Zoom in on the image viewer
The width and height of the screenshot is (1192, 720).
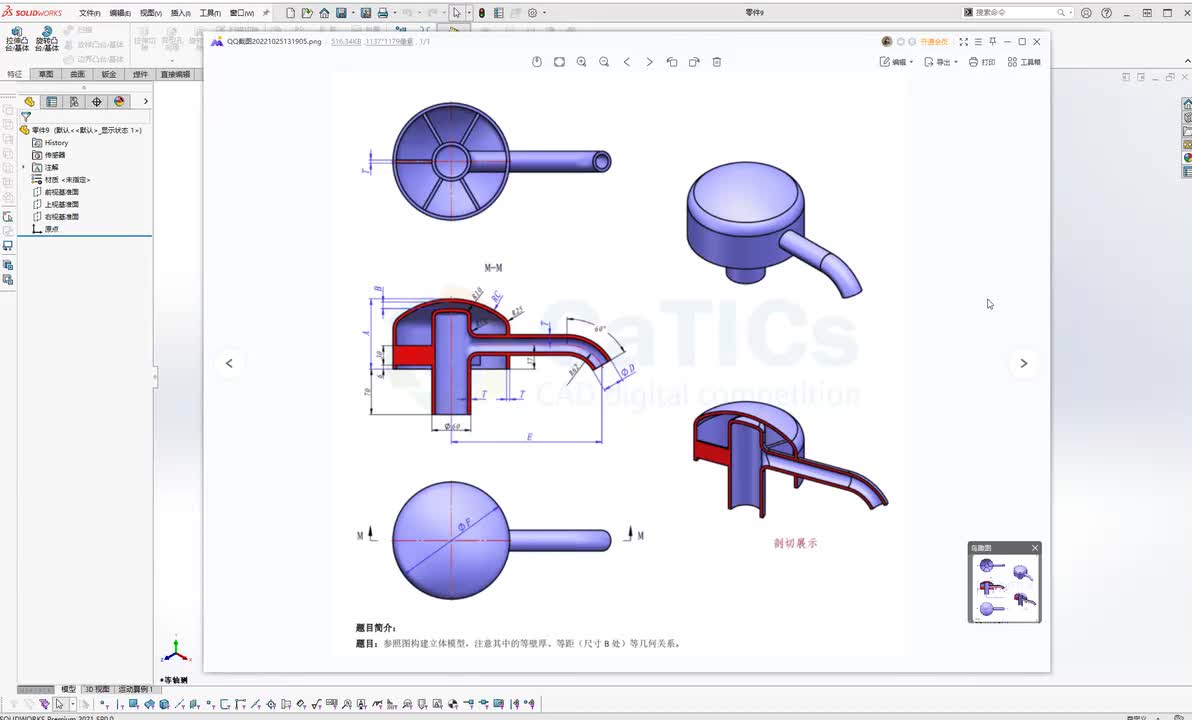pyautogui.click(x=582, y=62)
